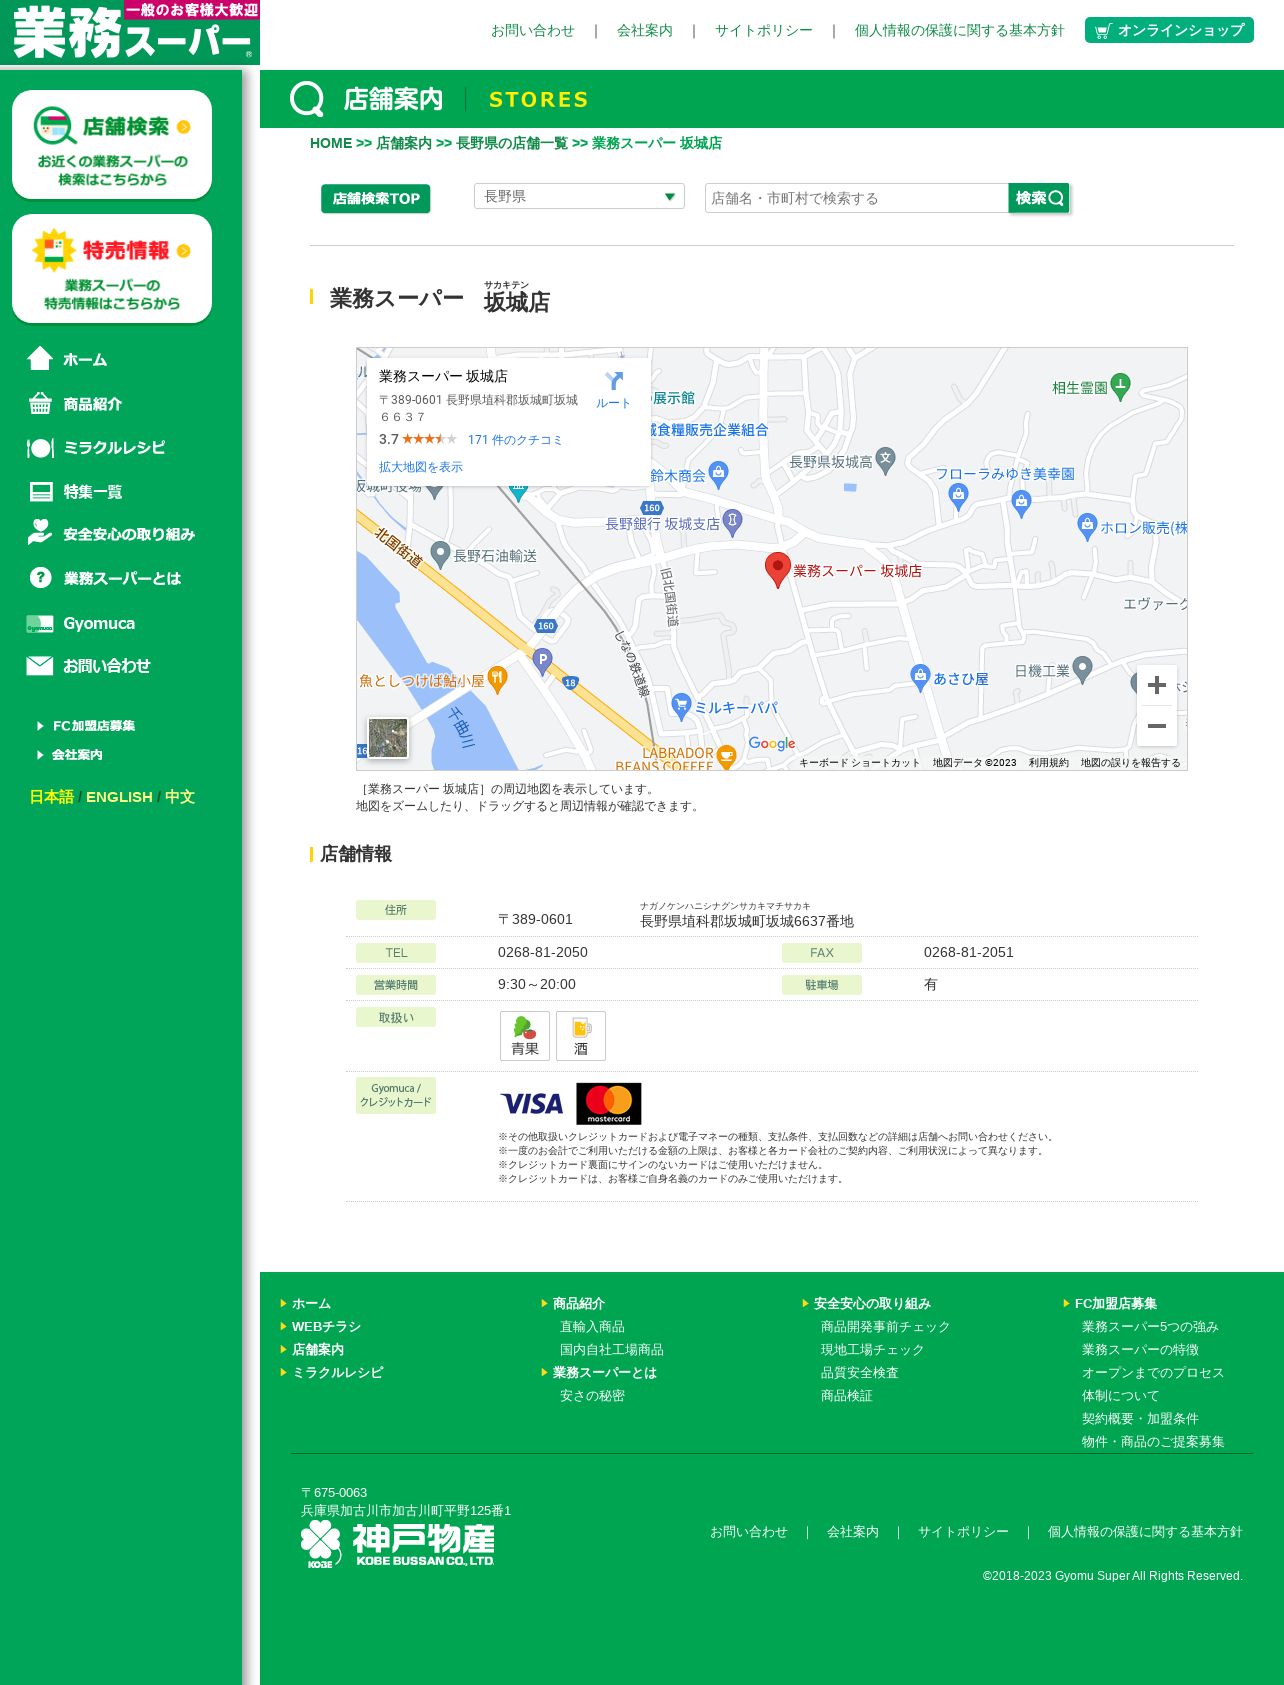Open サイトポリシー in the footer bar
The width and height of the screenshot is (1284, 1685).
[963, 1532]
